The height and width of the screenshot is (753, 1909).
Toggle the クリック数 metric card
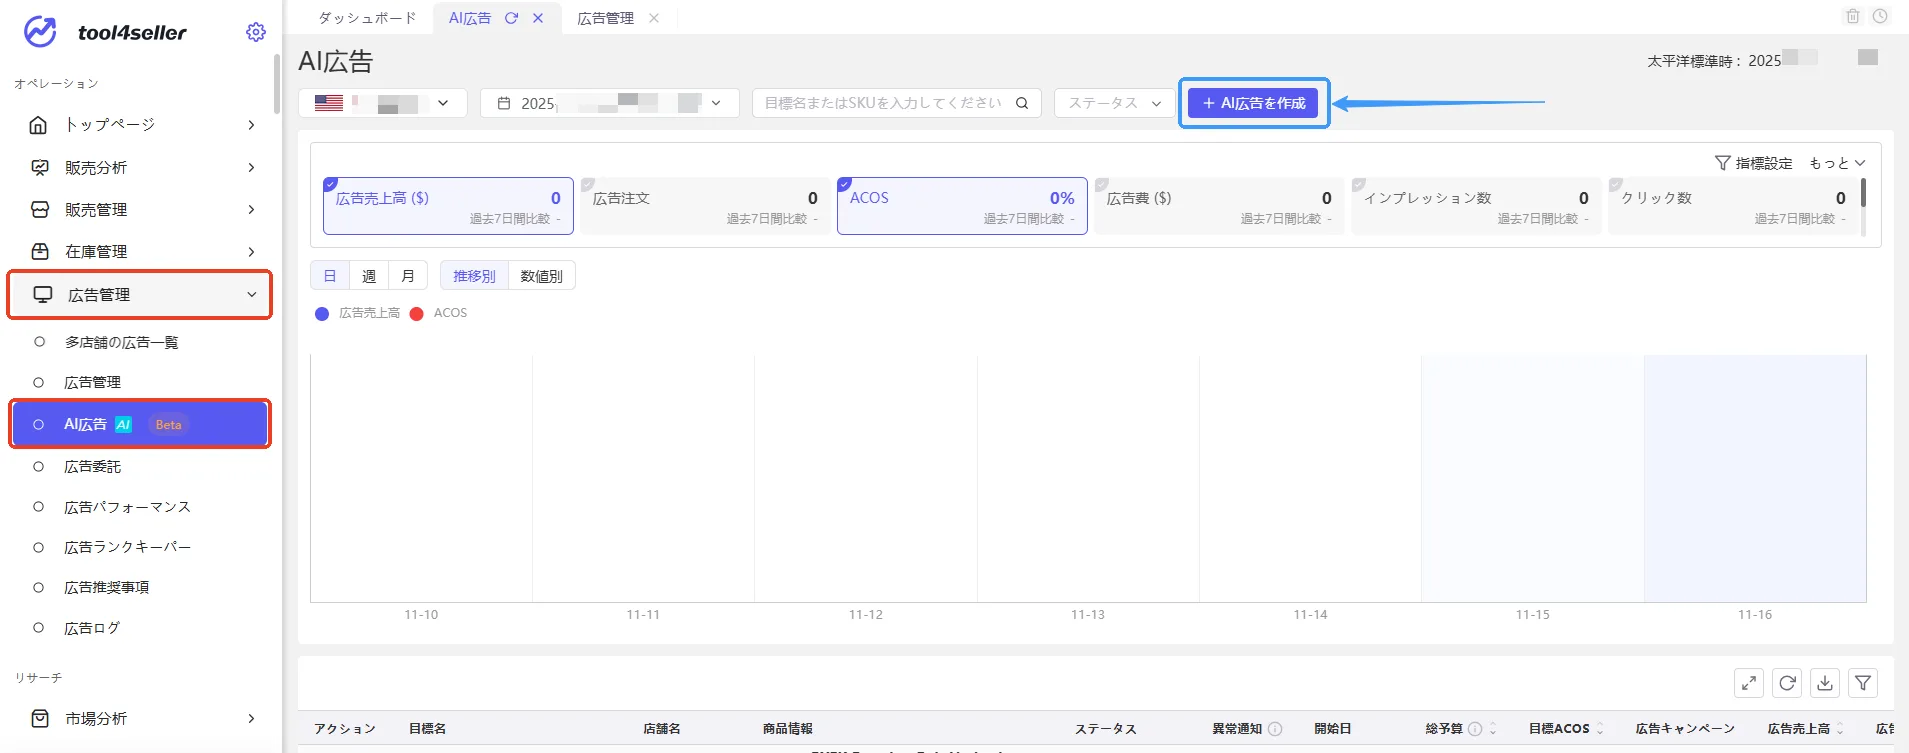[1733, 207]
